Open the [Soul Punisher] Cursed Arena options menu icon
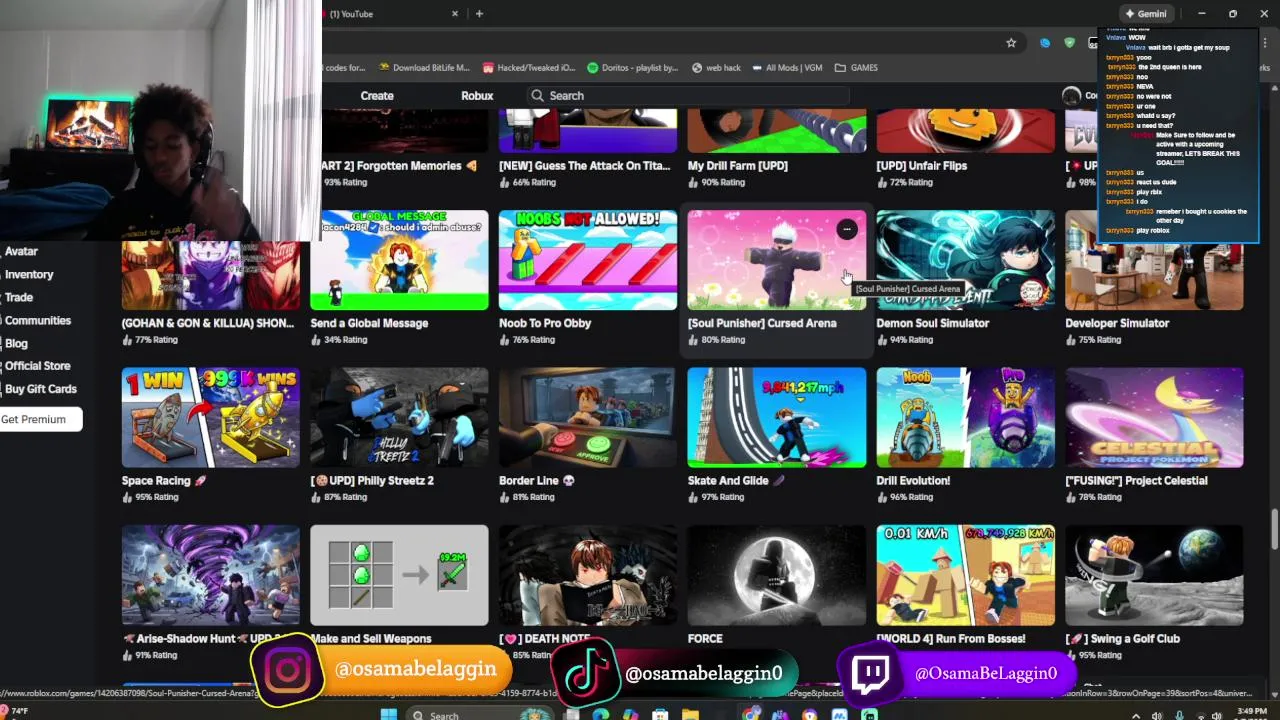The image size is (1280, 720). coord(847,230)
